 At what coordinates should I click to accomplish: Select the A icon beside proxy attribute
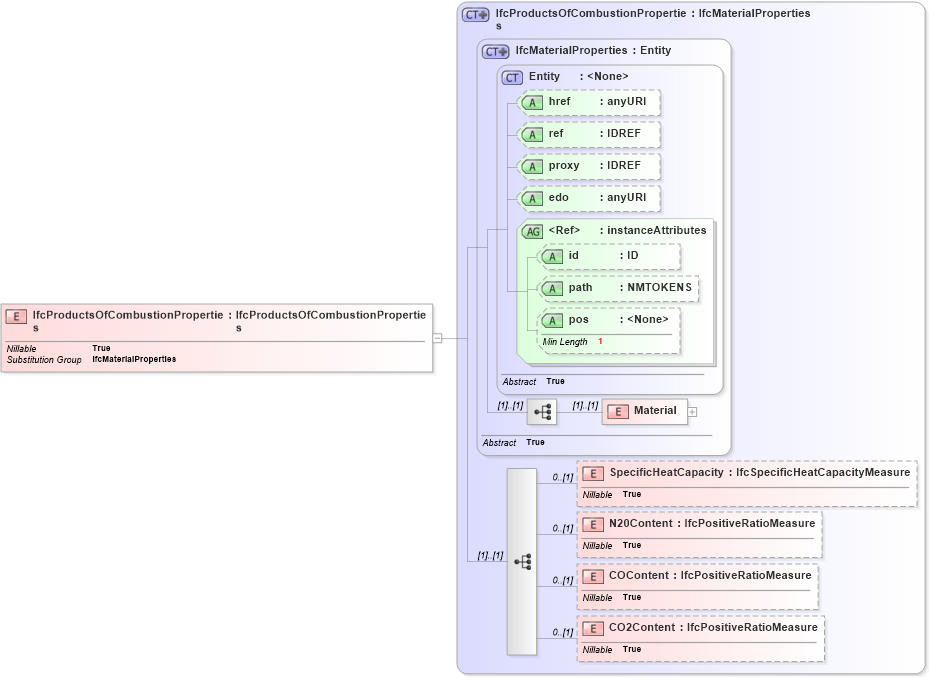click(532, 166)
